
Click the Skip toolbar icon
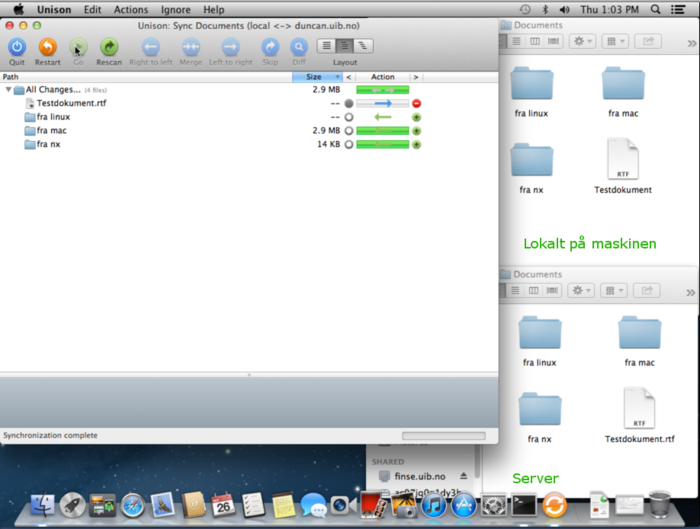pos(270,46)
